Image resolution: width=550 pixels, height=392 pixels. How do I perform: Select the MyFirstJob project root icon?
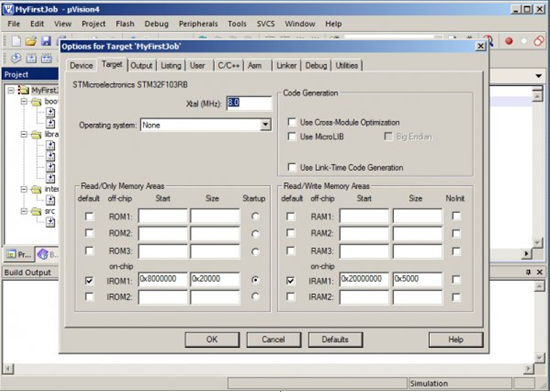coord(24,90)
